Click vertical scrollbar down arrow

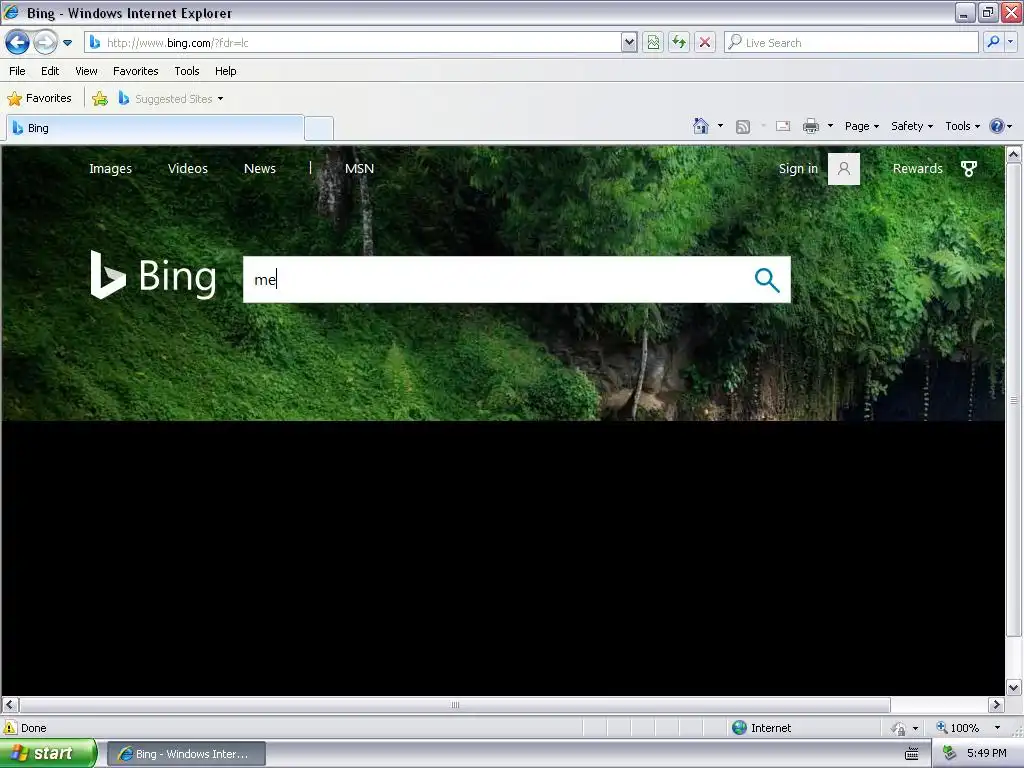pos(1014,687)
